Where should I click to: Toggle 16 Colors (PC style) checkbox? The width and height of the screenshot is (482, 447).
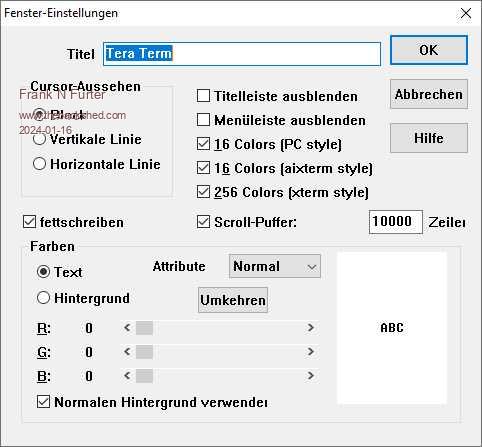click(x=203, y=144)
